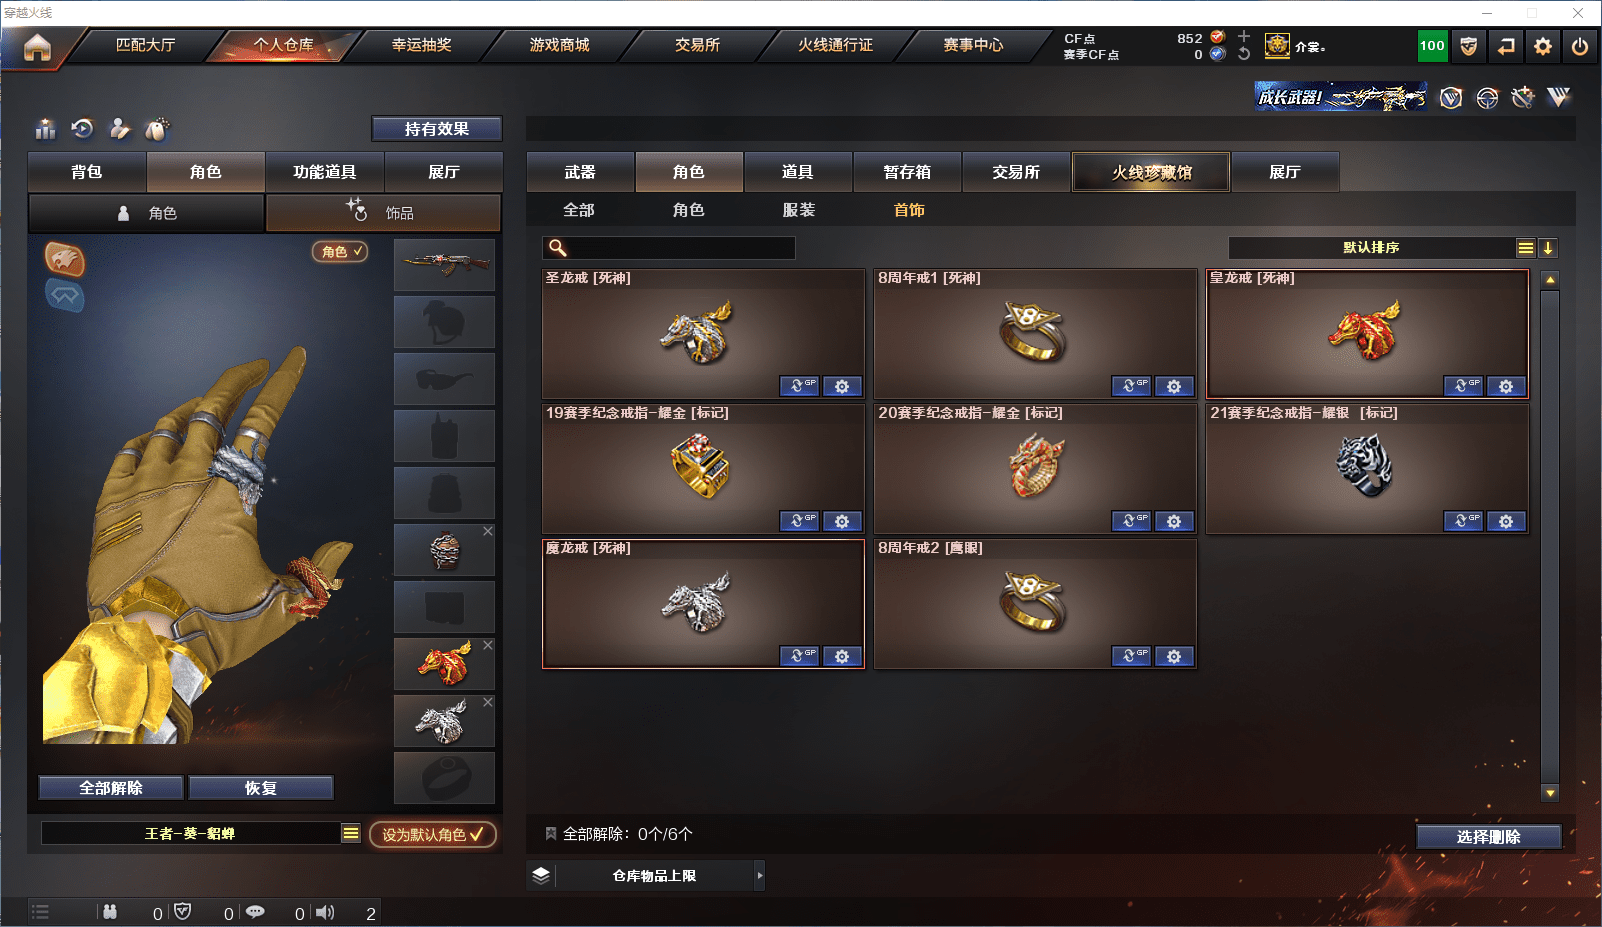The image size is (1602, 927).
Task: Click the scrollbar down arrow in the item list
Action: 1550,793
